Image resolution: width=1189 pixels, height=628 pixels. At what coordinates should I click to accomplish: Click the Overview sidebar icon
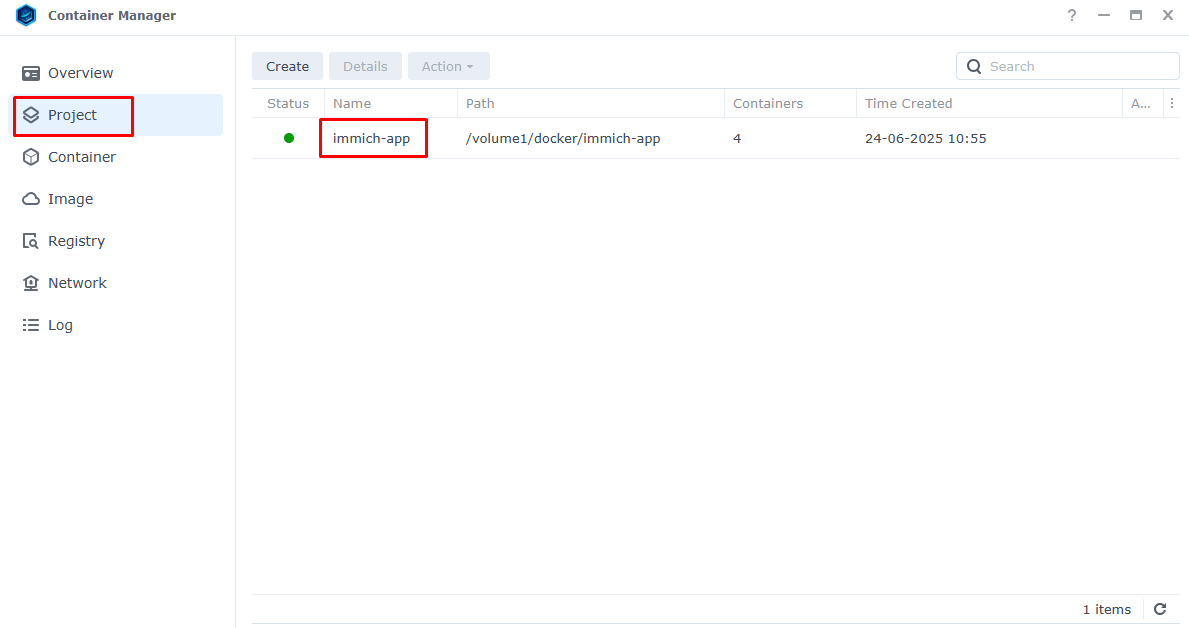click(x=31, y=73)
